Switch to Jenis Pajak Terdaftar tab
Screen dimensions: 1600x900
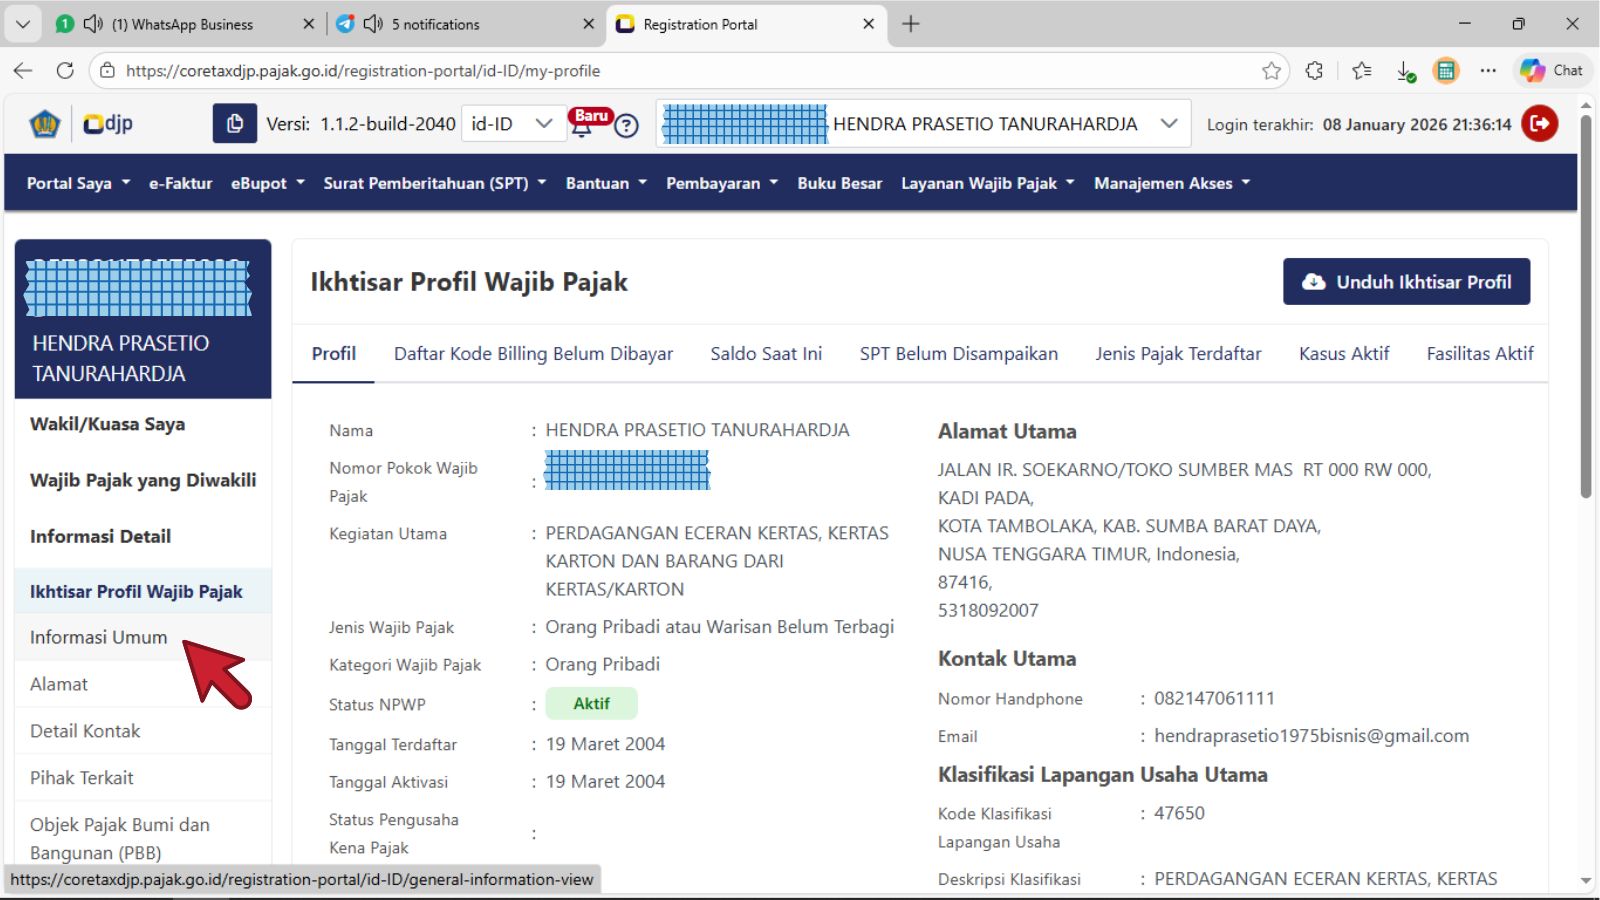coord(1178,354)
